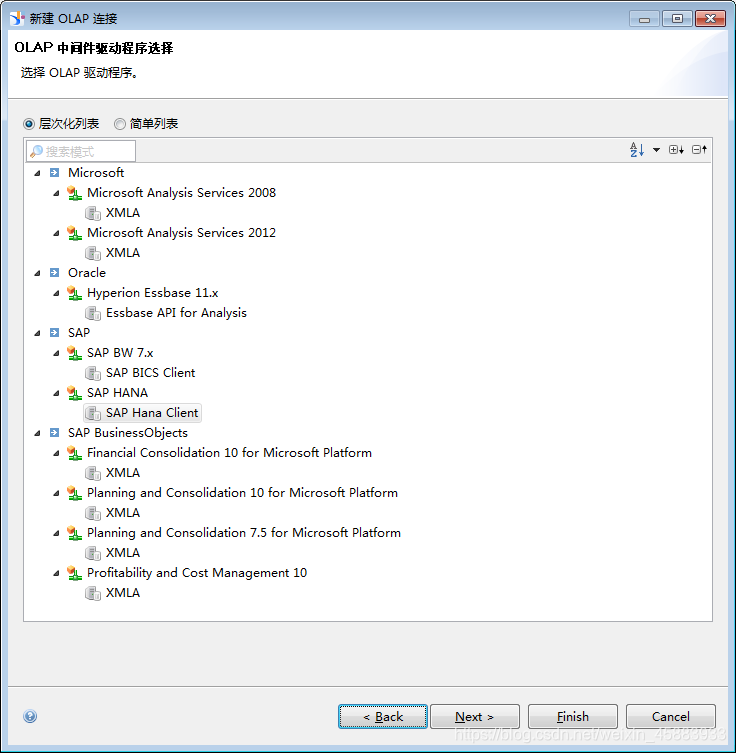Click driver icon of XMLA under Analysis Services 2008

click(93, 213)
